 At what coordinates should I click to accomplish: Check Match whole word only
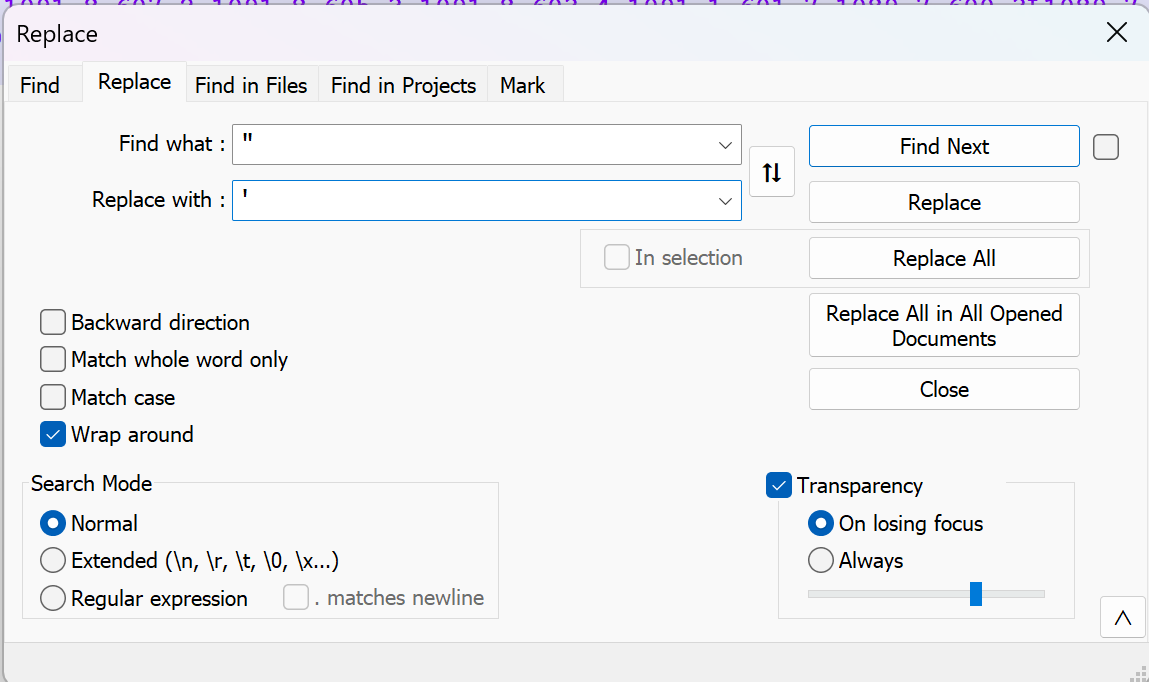coord(52,359)
